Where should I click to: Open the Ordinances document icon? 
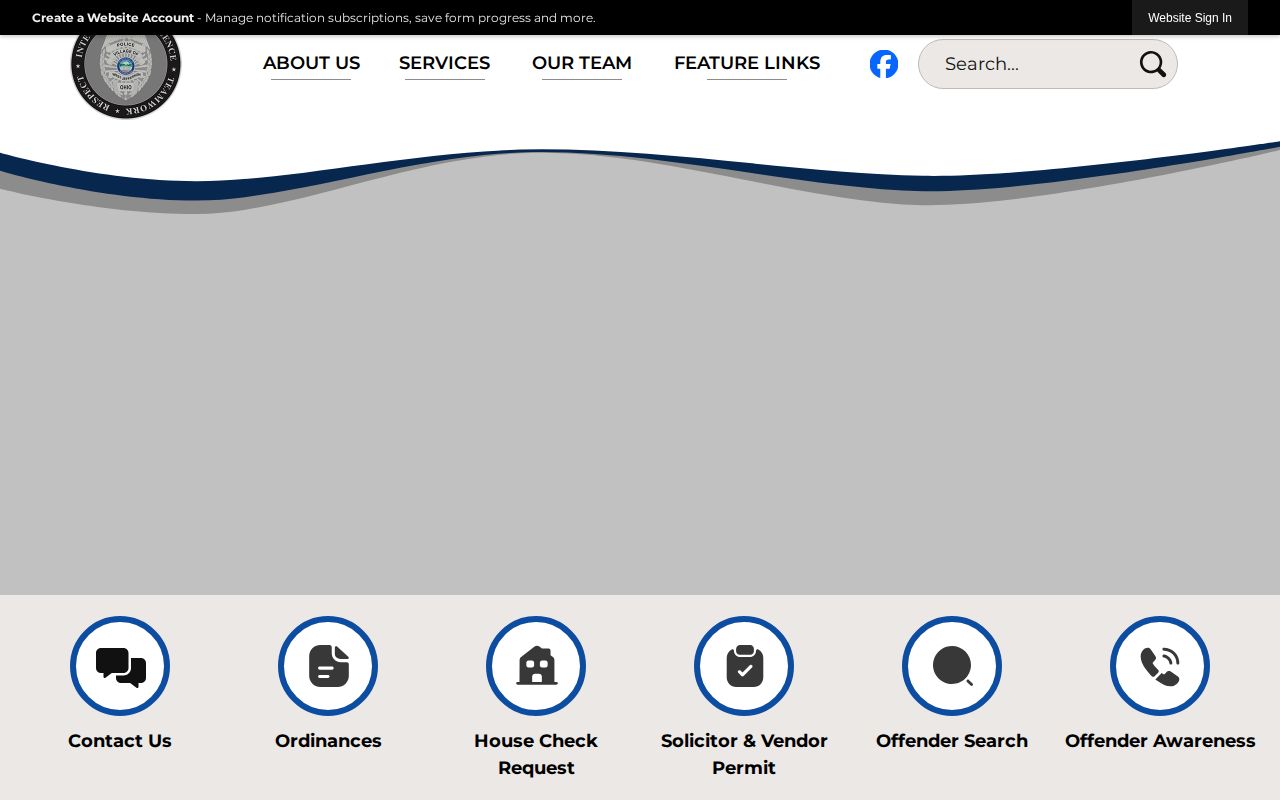[328, 666]
